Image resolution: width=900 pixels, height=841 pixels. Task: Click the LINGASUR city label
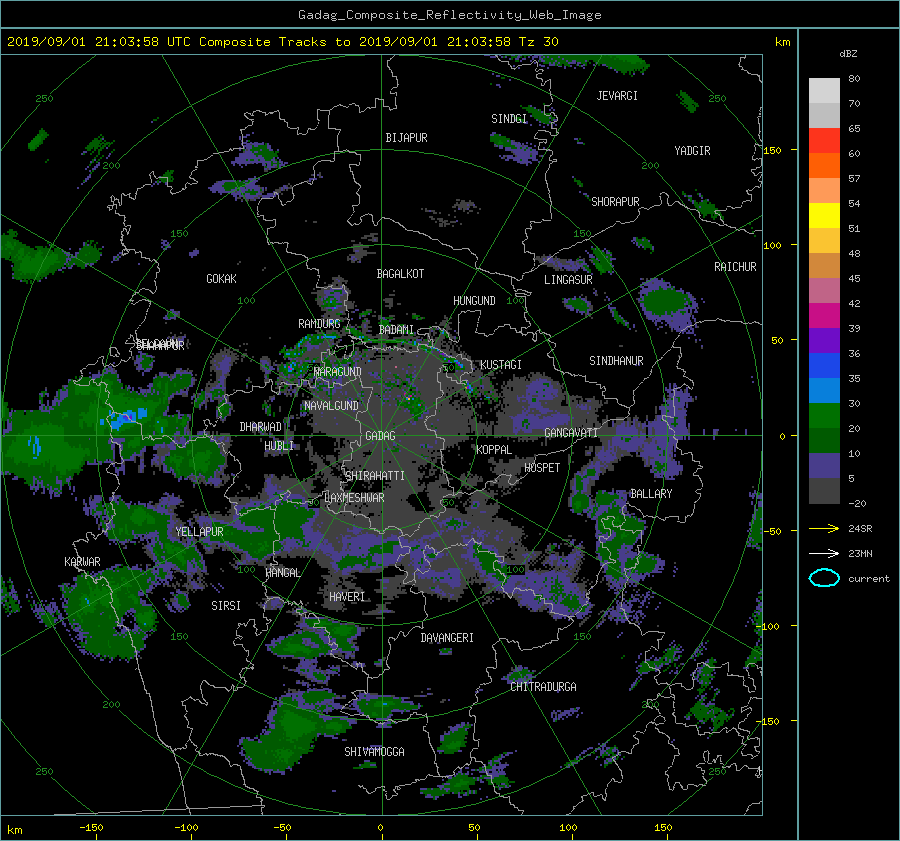coord(568,280)
